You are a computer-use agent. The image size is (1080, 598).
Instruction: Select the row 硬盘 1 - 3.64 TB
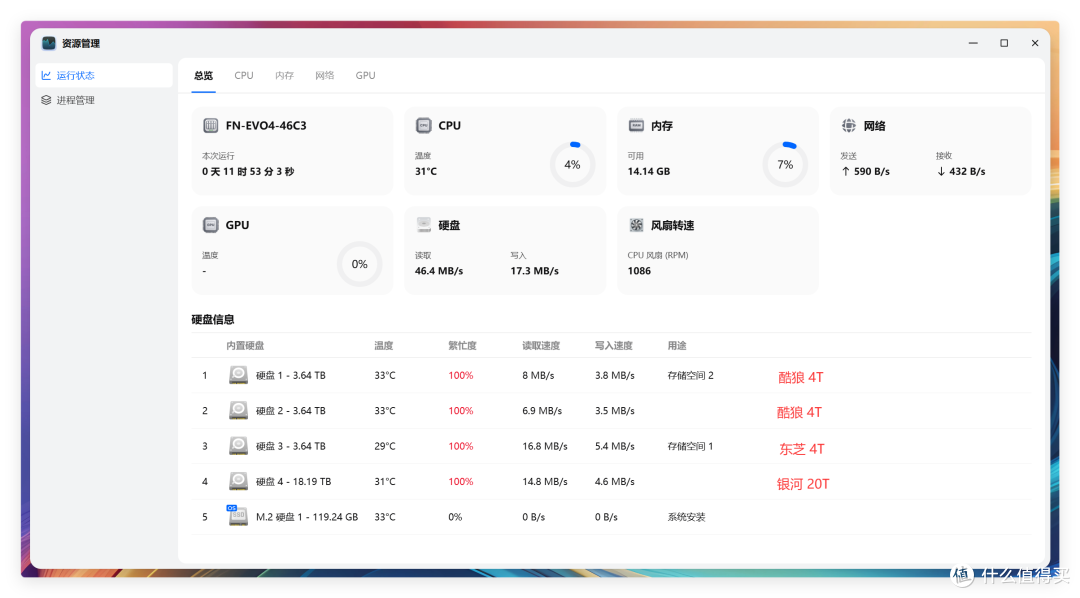(611, 375)
